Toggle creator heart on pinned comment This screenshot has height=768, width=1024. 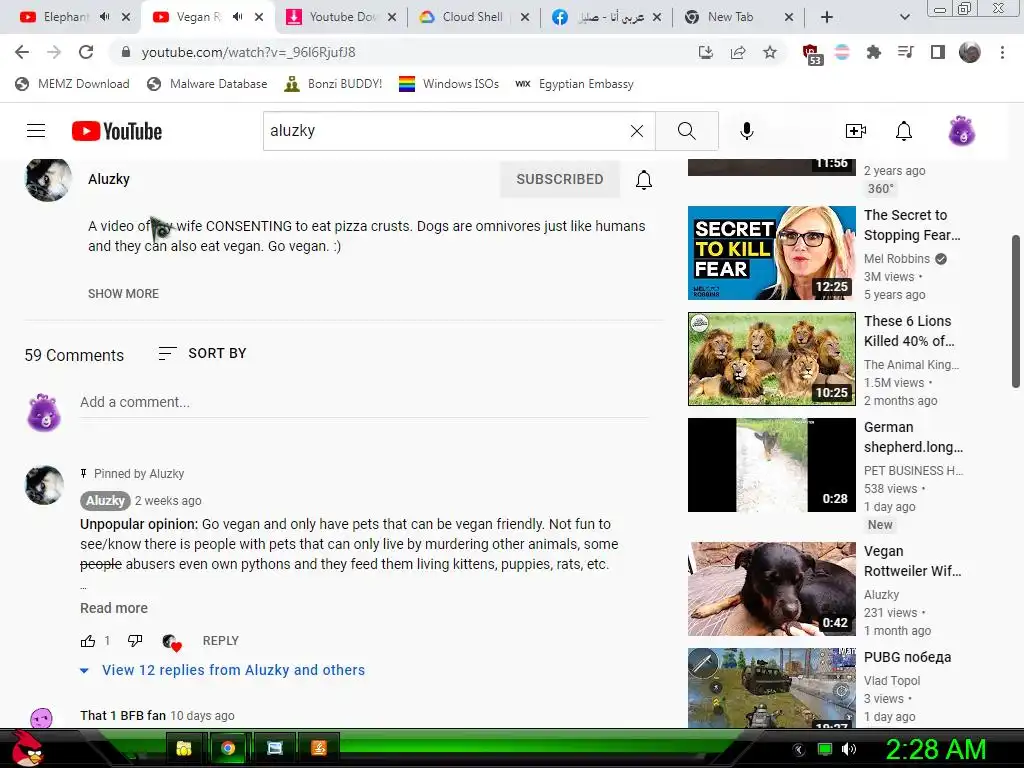(x=172, y=642)
